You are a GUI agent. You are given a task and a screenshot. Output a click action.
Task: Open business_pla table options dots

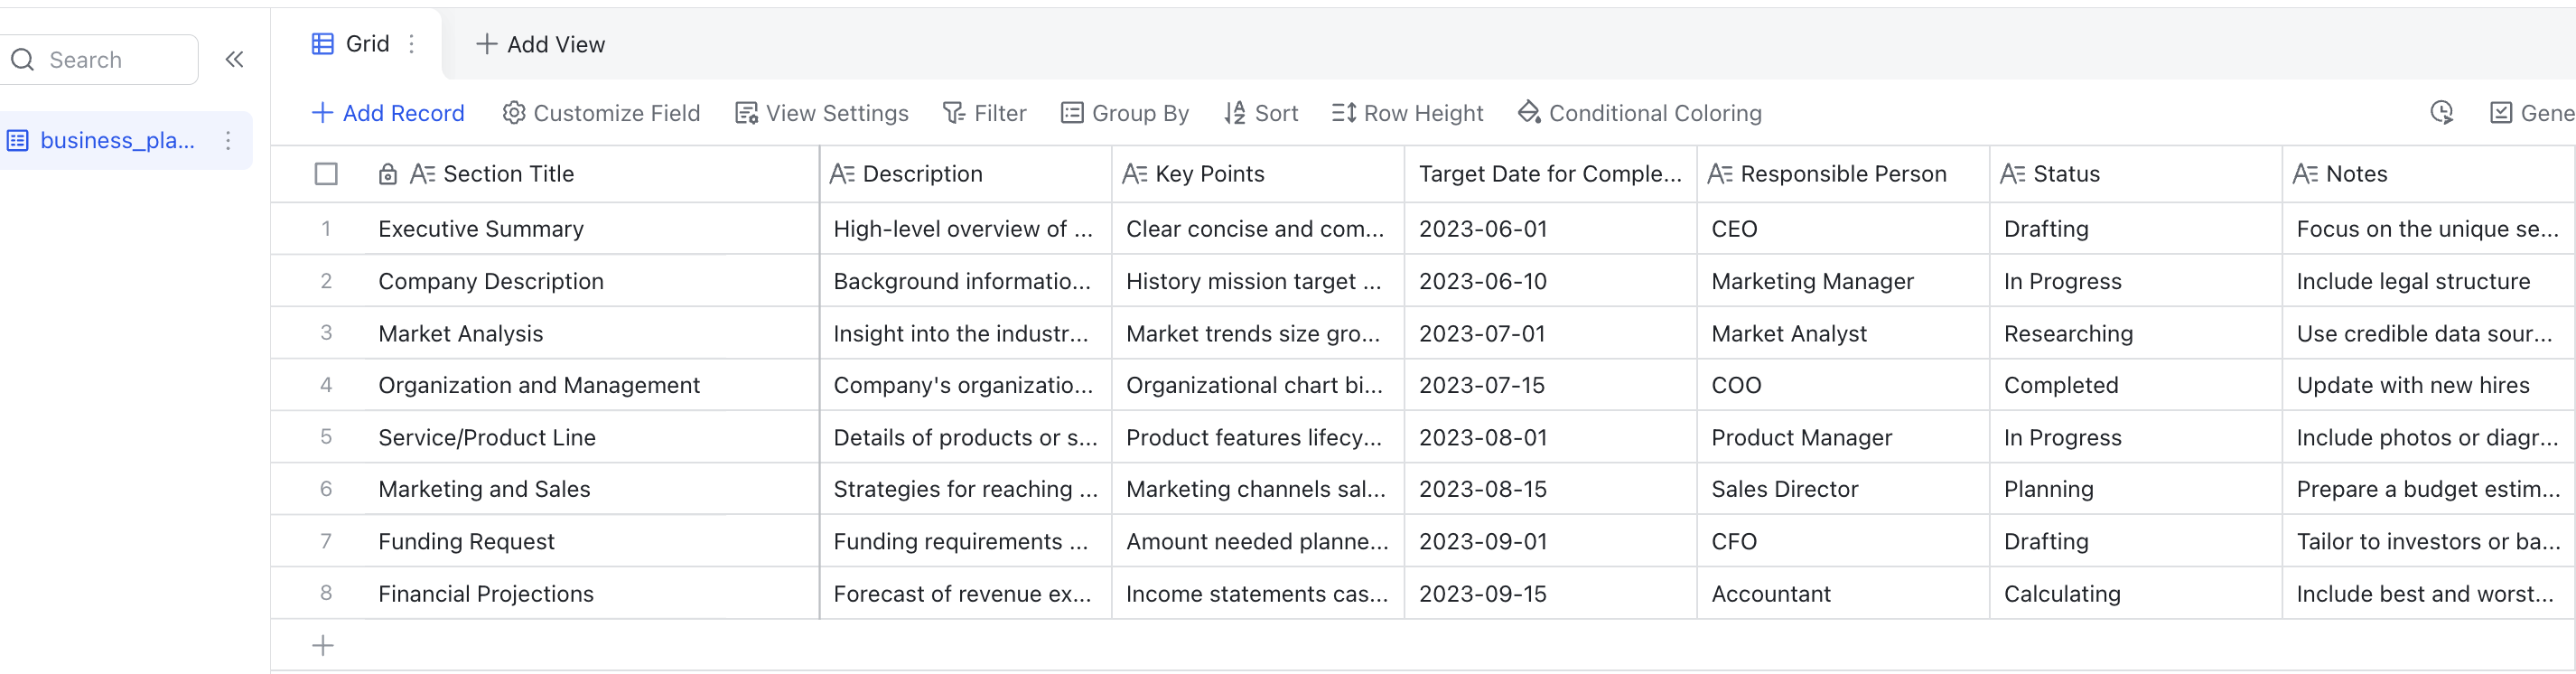[228, 141]
